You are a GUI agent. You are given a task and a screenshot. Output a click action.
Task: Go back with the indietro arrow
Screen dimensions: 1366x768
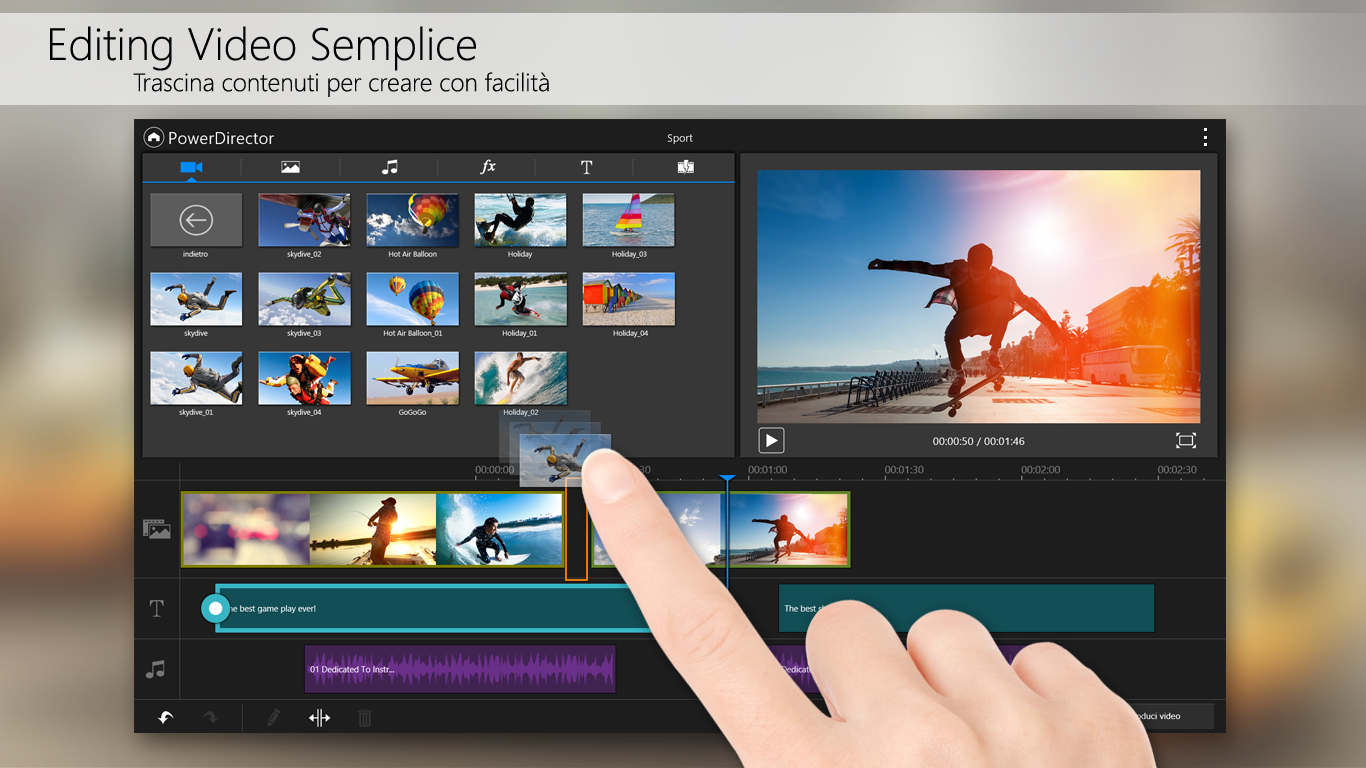tap(196, 220)
